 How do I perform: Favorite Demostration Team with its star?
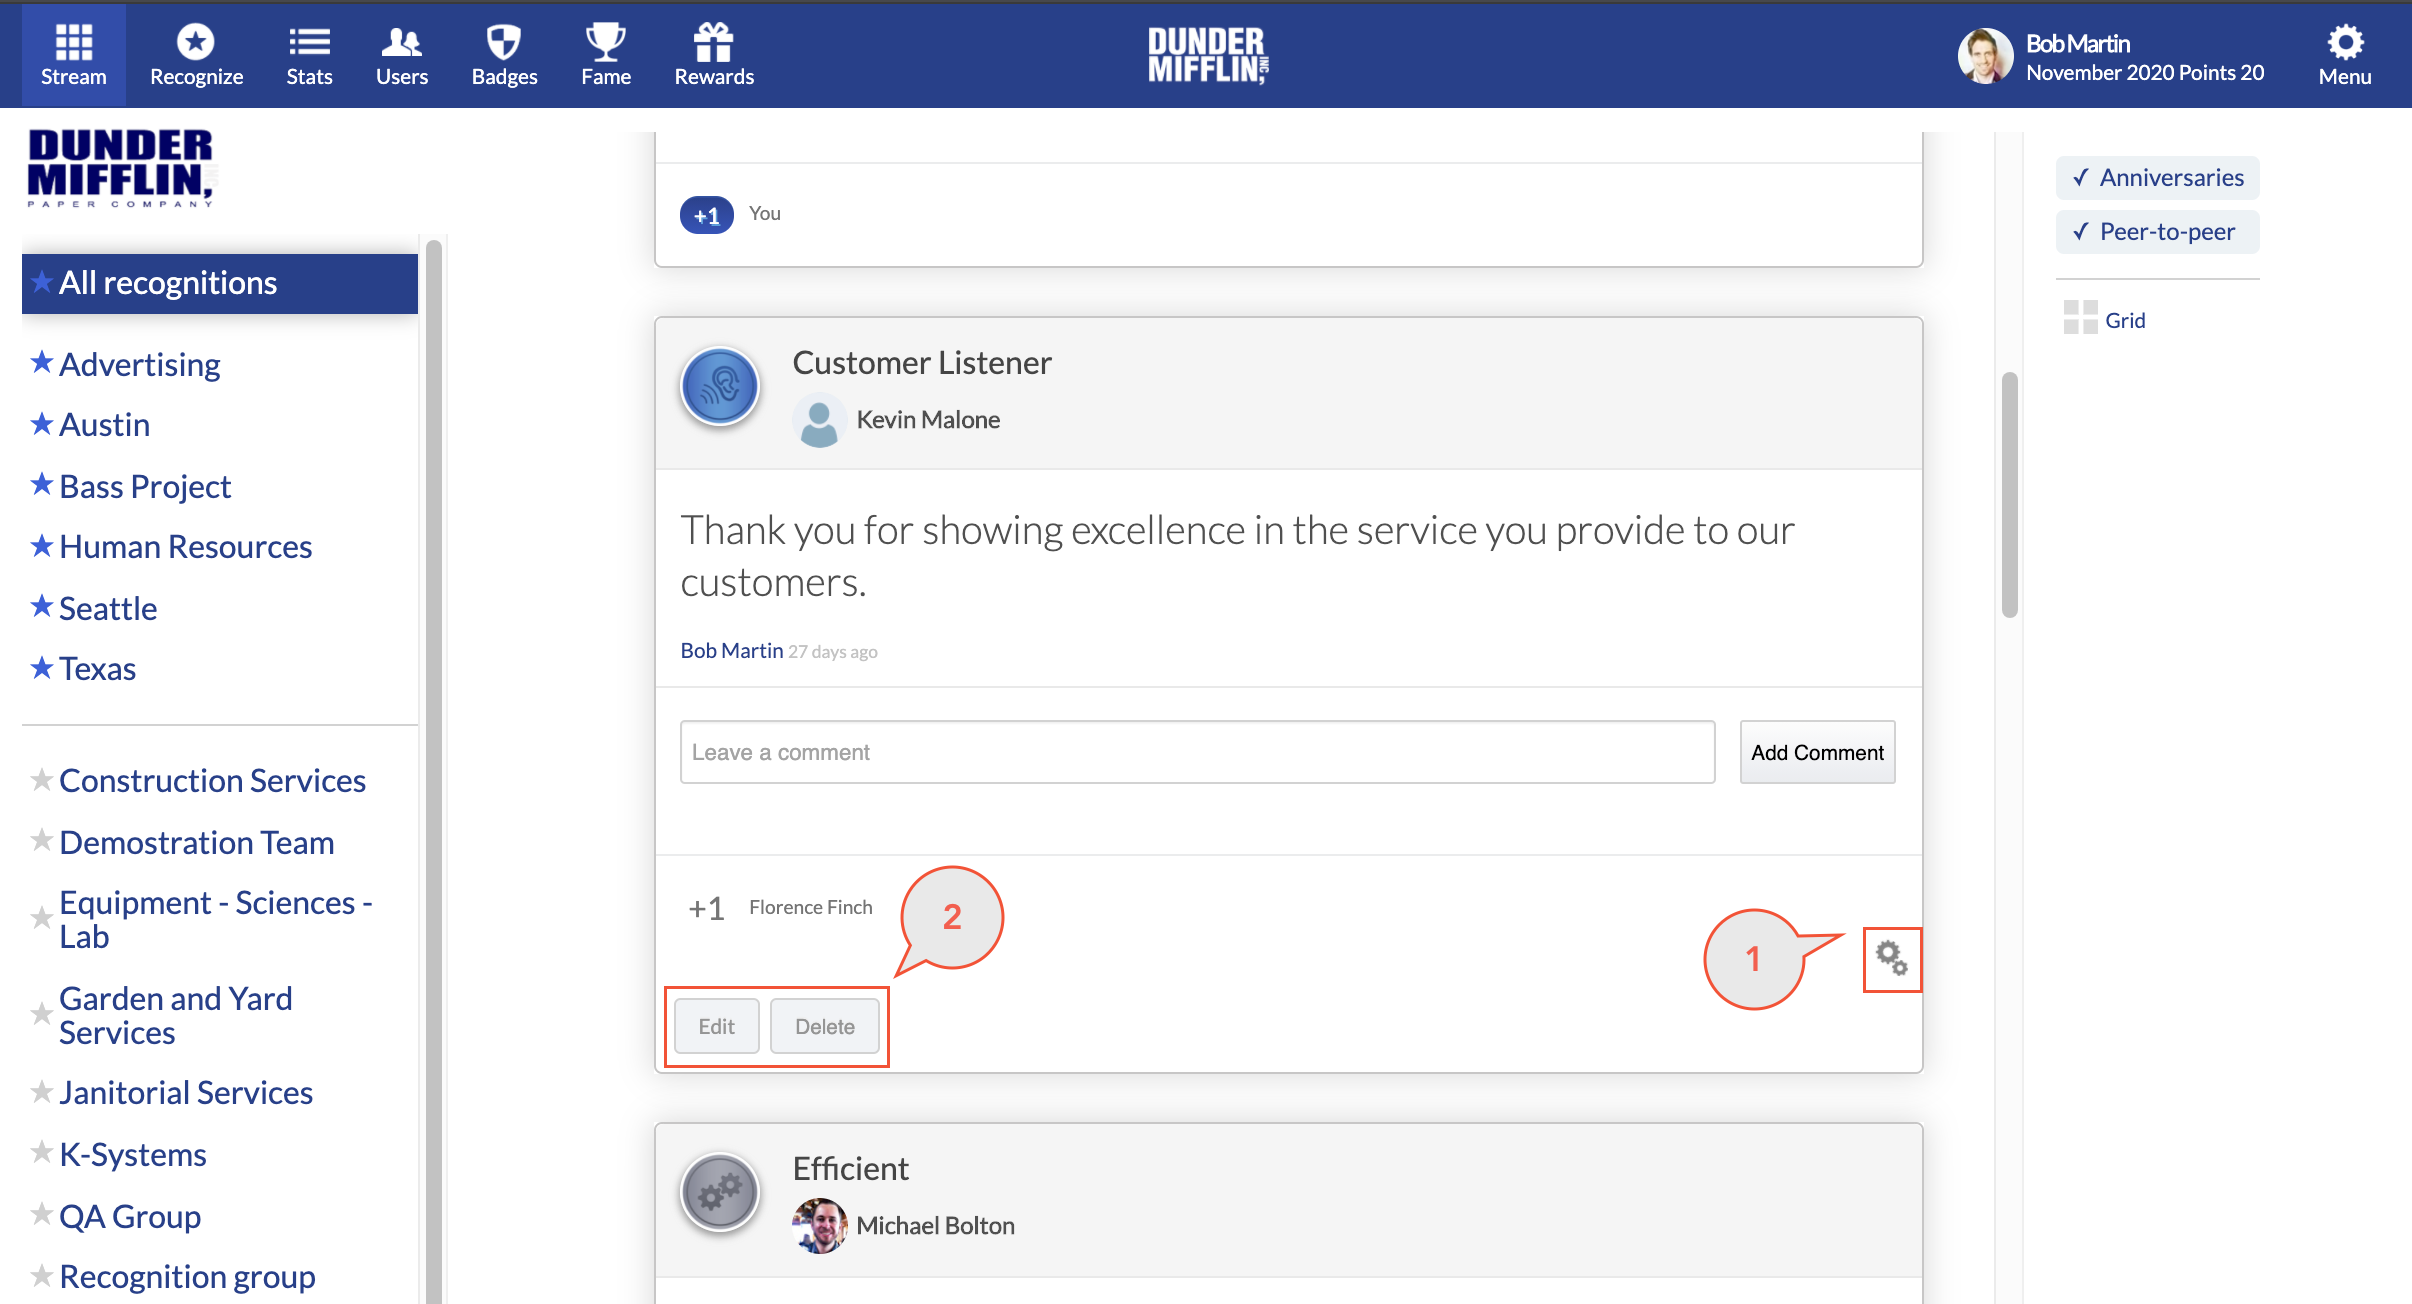(x=41, y=841)
